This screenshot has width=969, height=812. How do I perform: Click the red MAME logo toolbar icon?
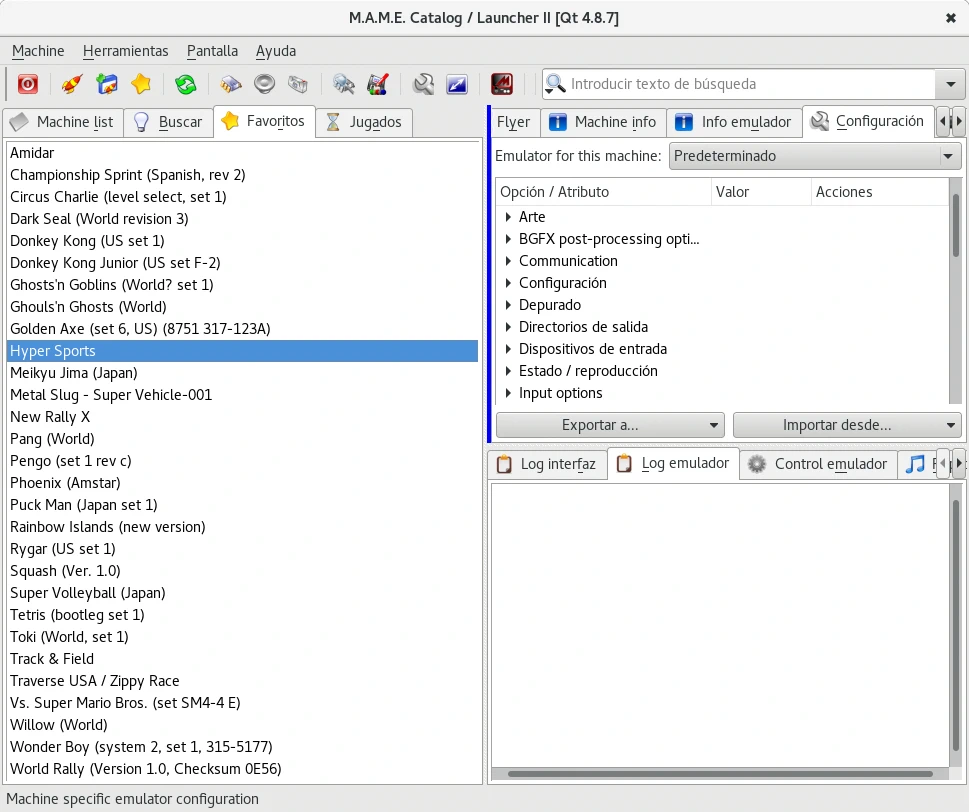(x=502, y=84)
